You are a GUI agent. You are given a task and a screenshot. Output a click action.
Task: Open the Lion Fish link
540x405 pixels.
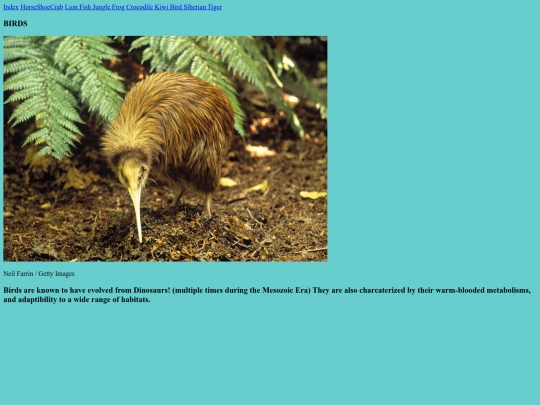click(x=78, y=7)
